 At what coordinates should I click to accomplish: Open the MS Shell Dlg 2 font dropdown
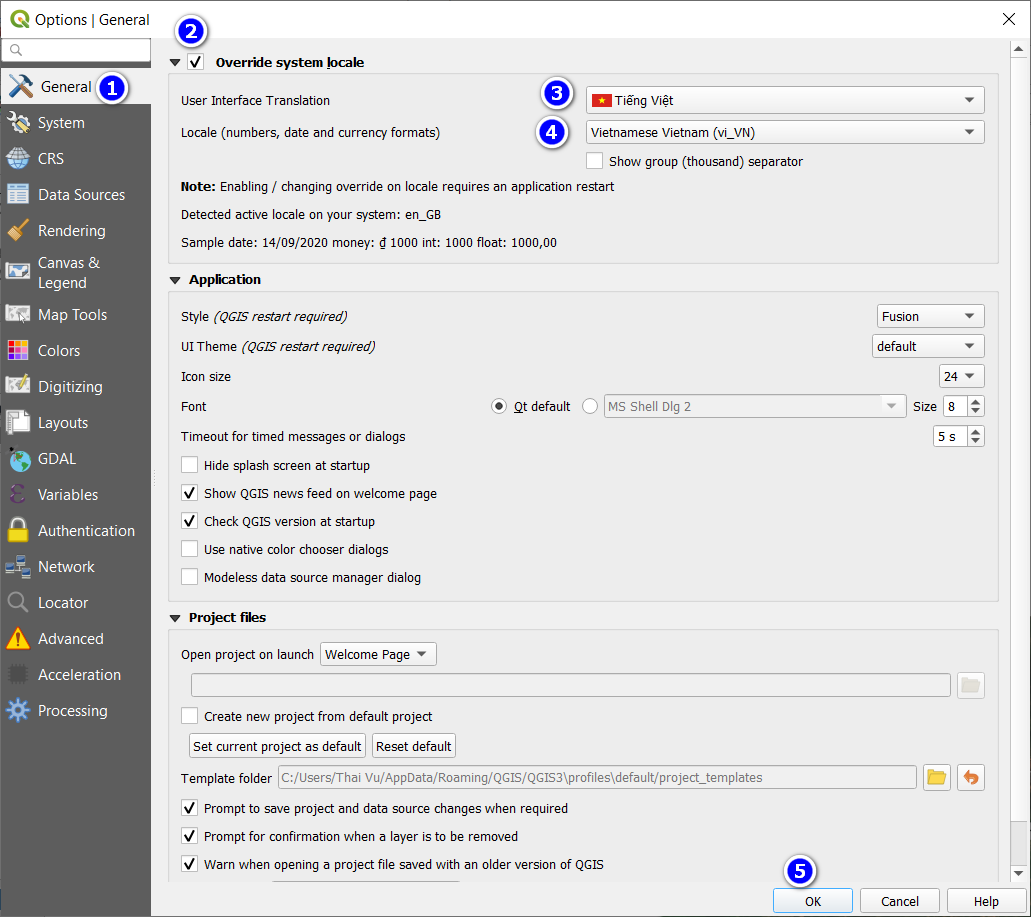[x=755, y=406]
